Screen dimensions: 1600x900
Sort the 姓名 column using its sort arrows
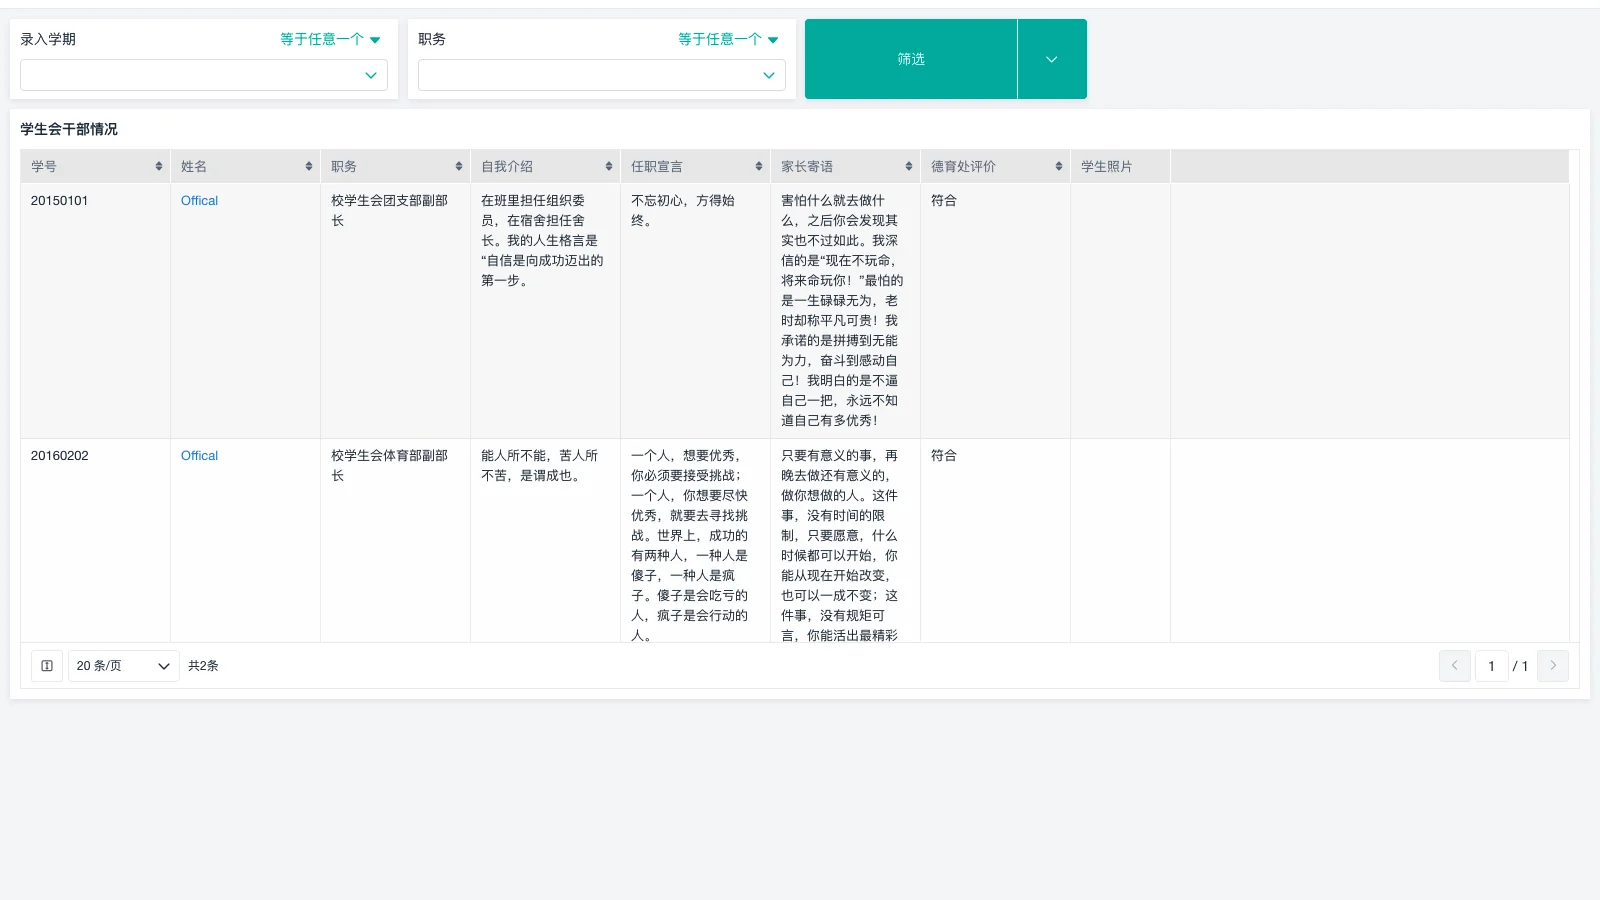click(307, 166)
